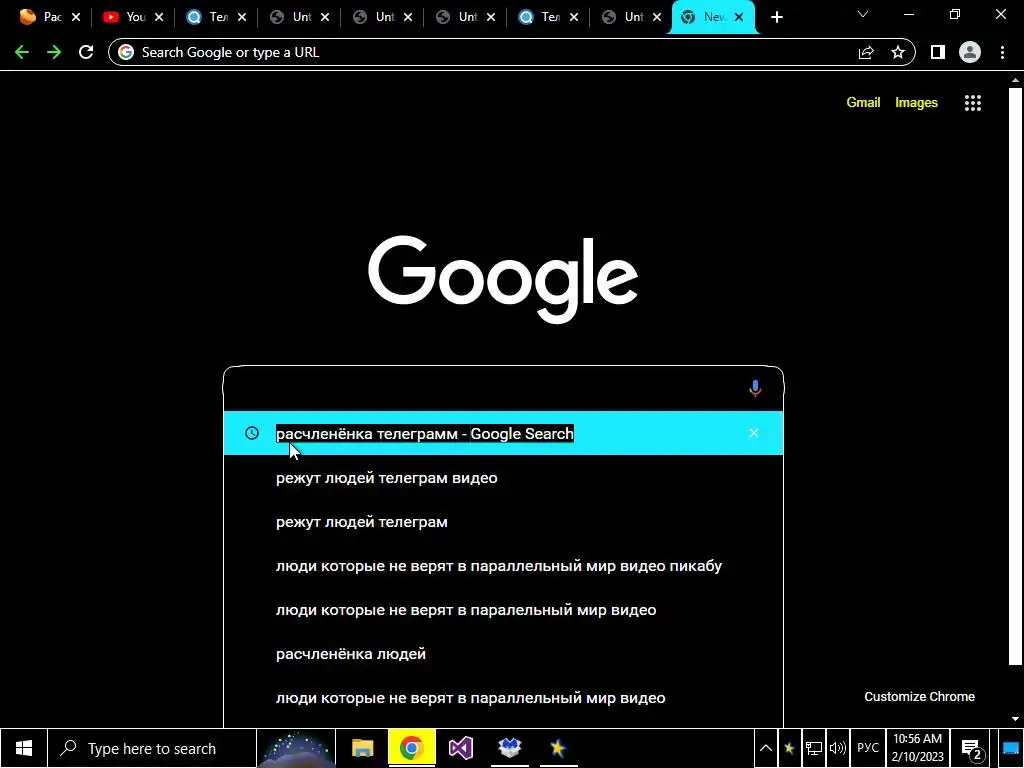Click the Chrome taskbar icon

pyautogui.click(x=411, y=748)
